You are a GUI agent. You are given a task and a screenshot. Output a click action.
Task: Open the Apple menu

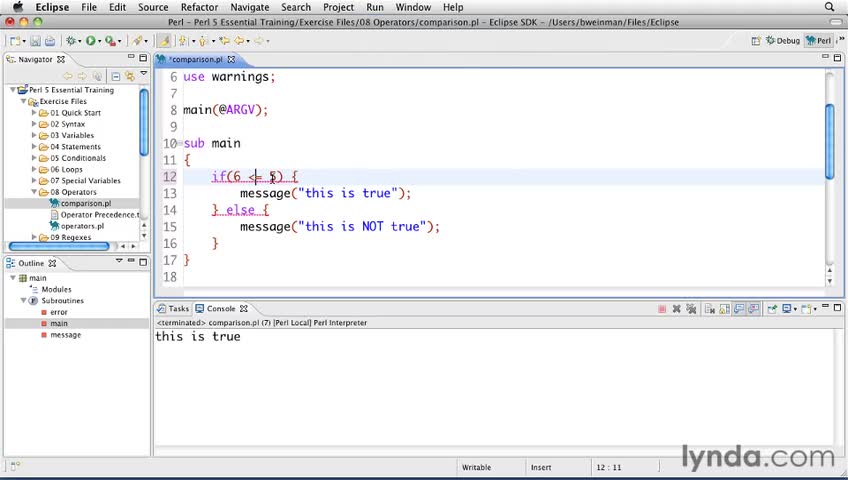point(18,7)
